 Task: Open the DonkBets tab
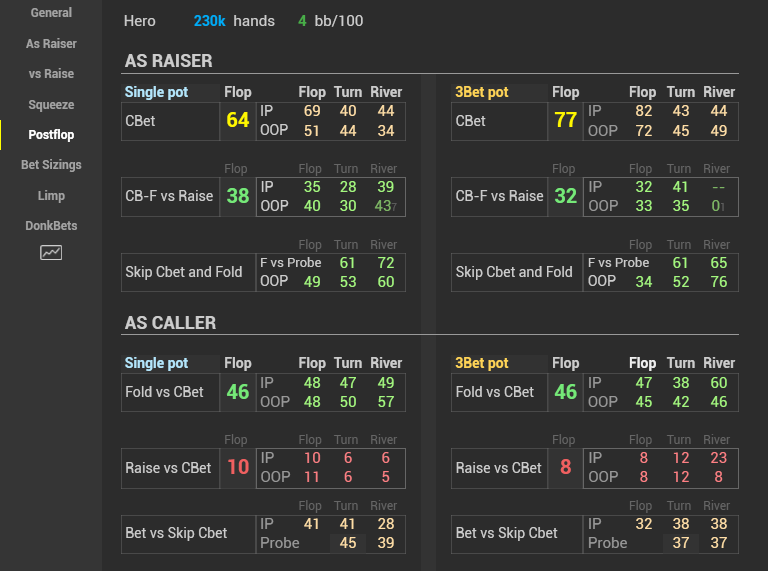[x=51, y=226]
